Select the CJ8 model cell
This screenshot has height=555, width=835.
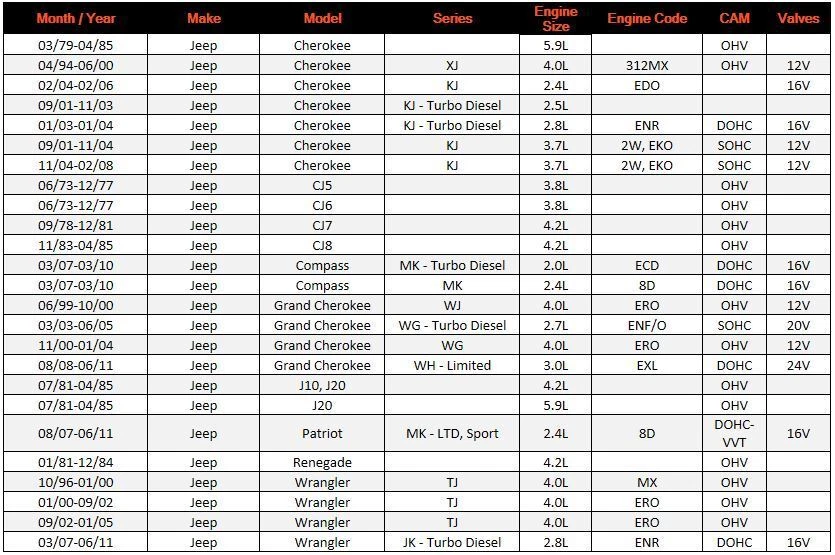tap(322, 246)
